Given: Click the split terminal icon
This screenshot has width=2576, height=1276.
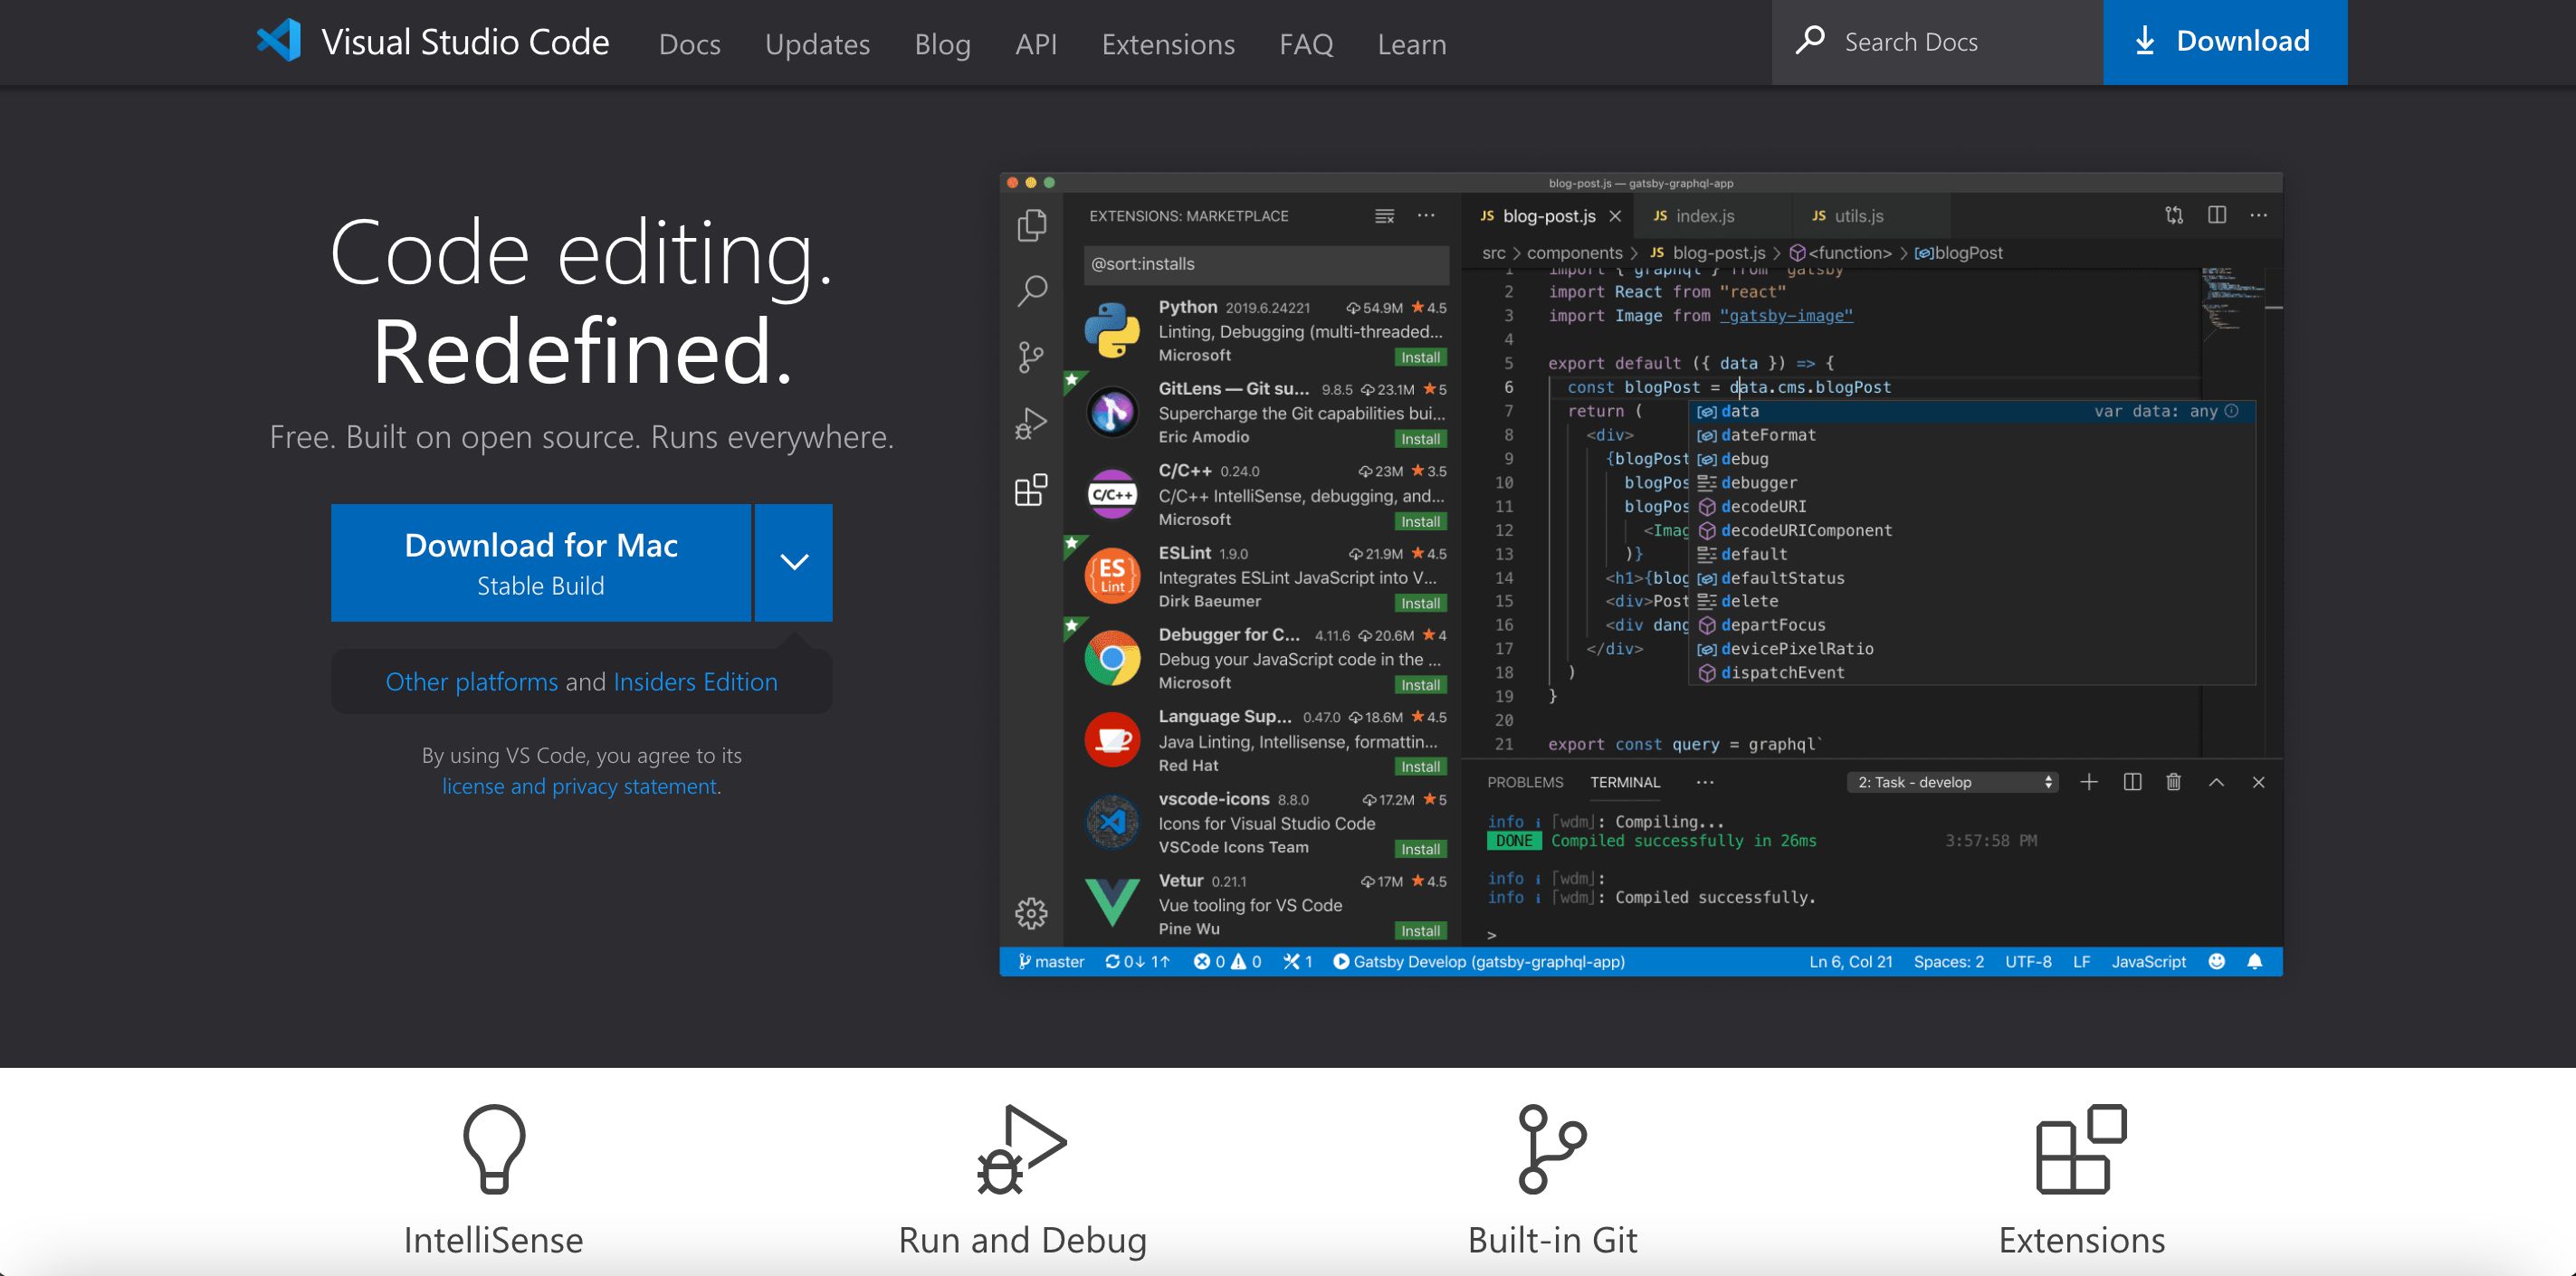Looking at the screenshot, I should (2132, 782).
